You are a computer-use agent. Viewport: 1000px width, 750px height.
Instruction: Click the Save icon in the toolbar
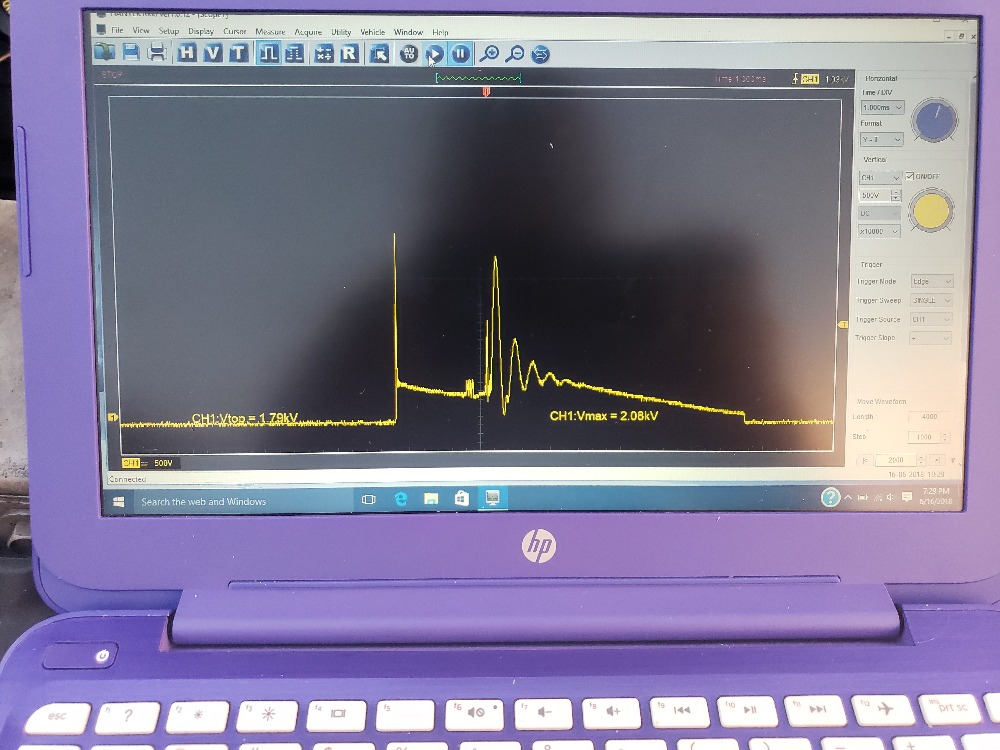coord(133,53)
